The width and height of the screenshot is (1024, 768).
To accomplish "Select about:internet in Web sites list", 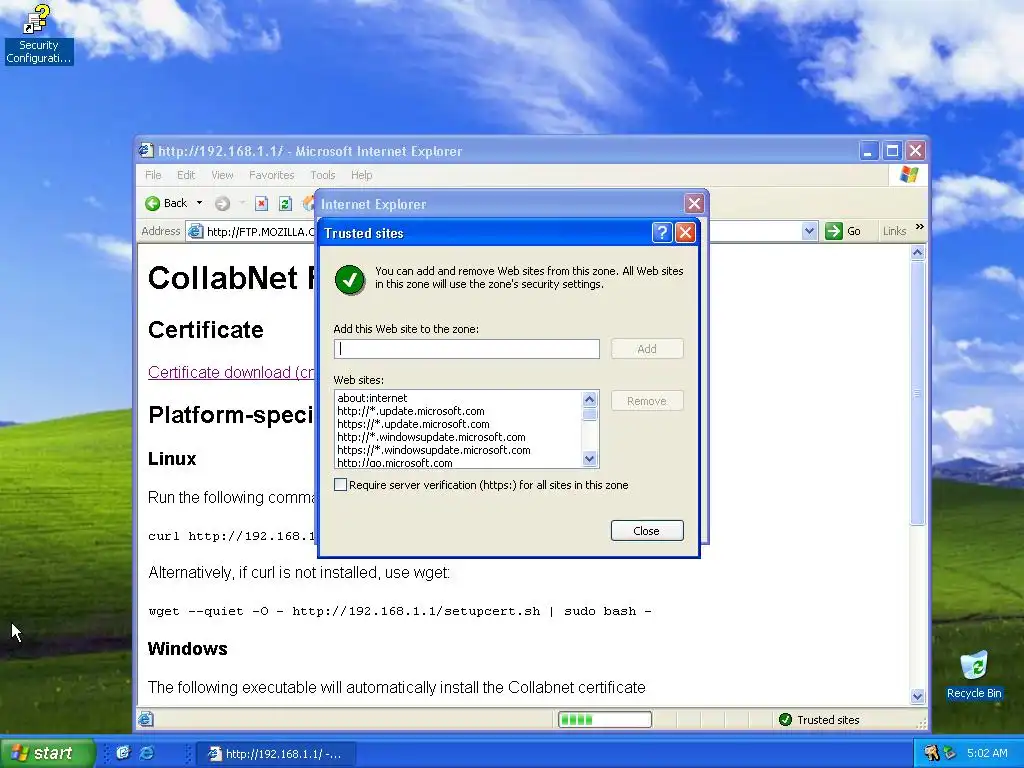I will click(372, 398).
